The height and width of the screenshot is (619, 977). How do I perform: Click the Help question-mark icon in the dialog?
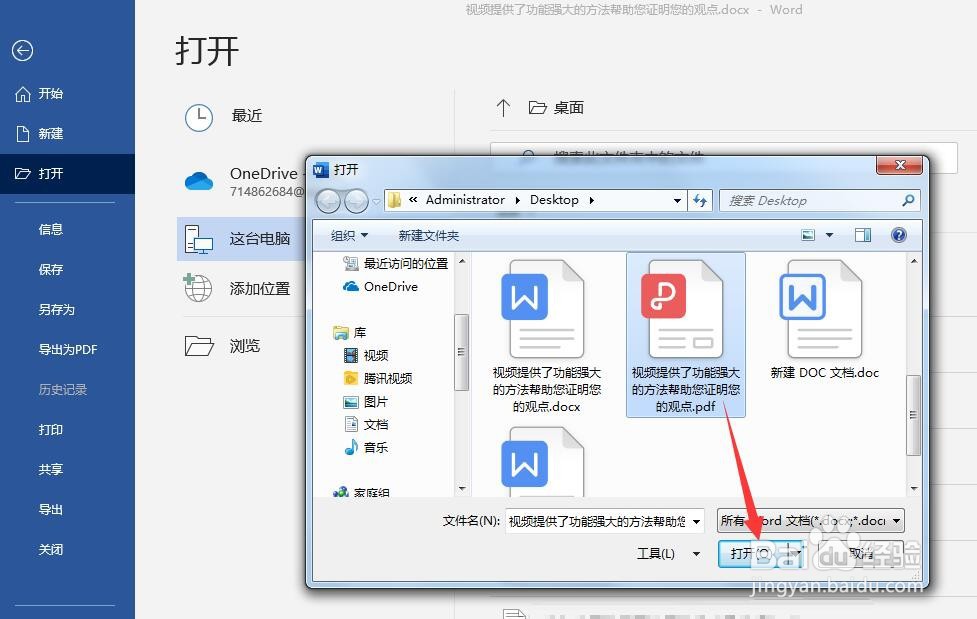pos(898,235)
